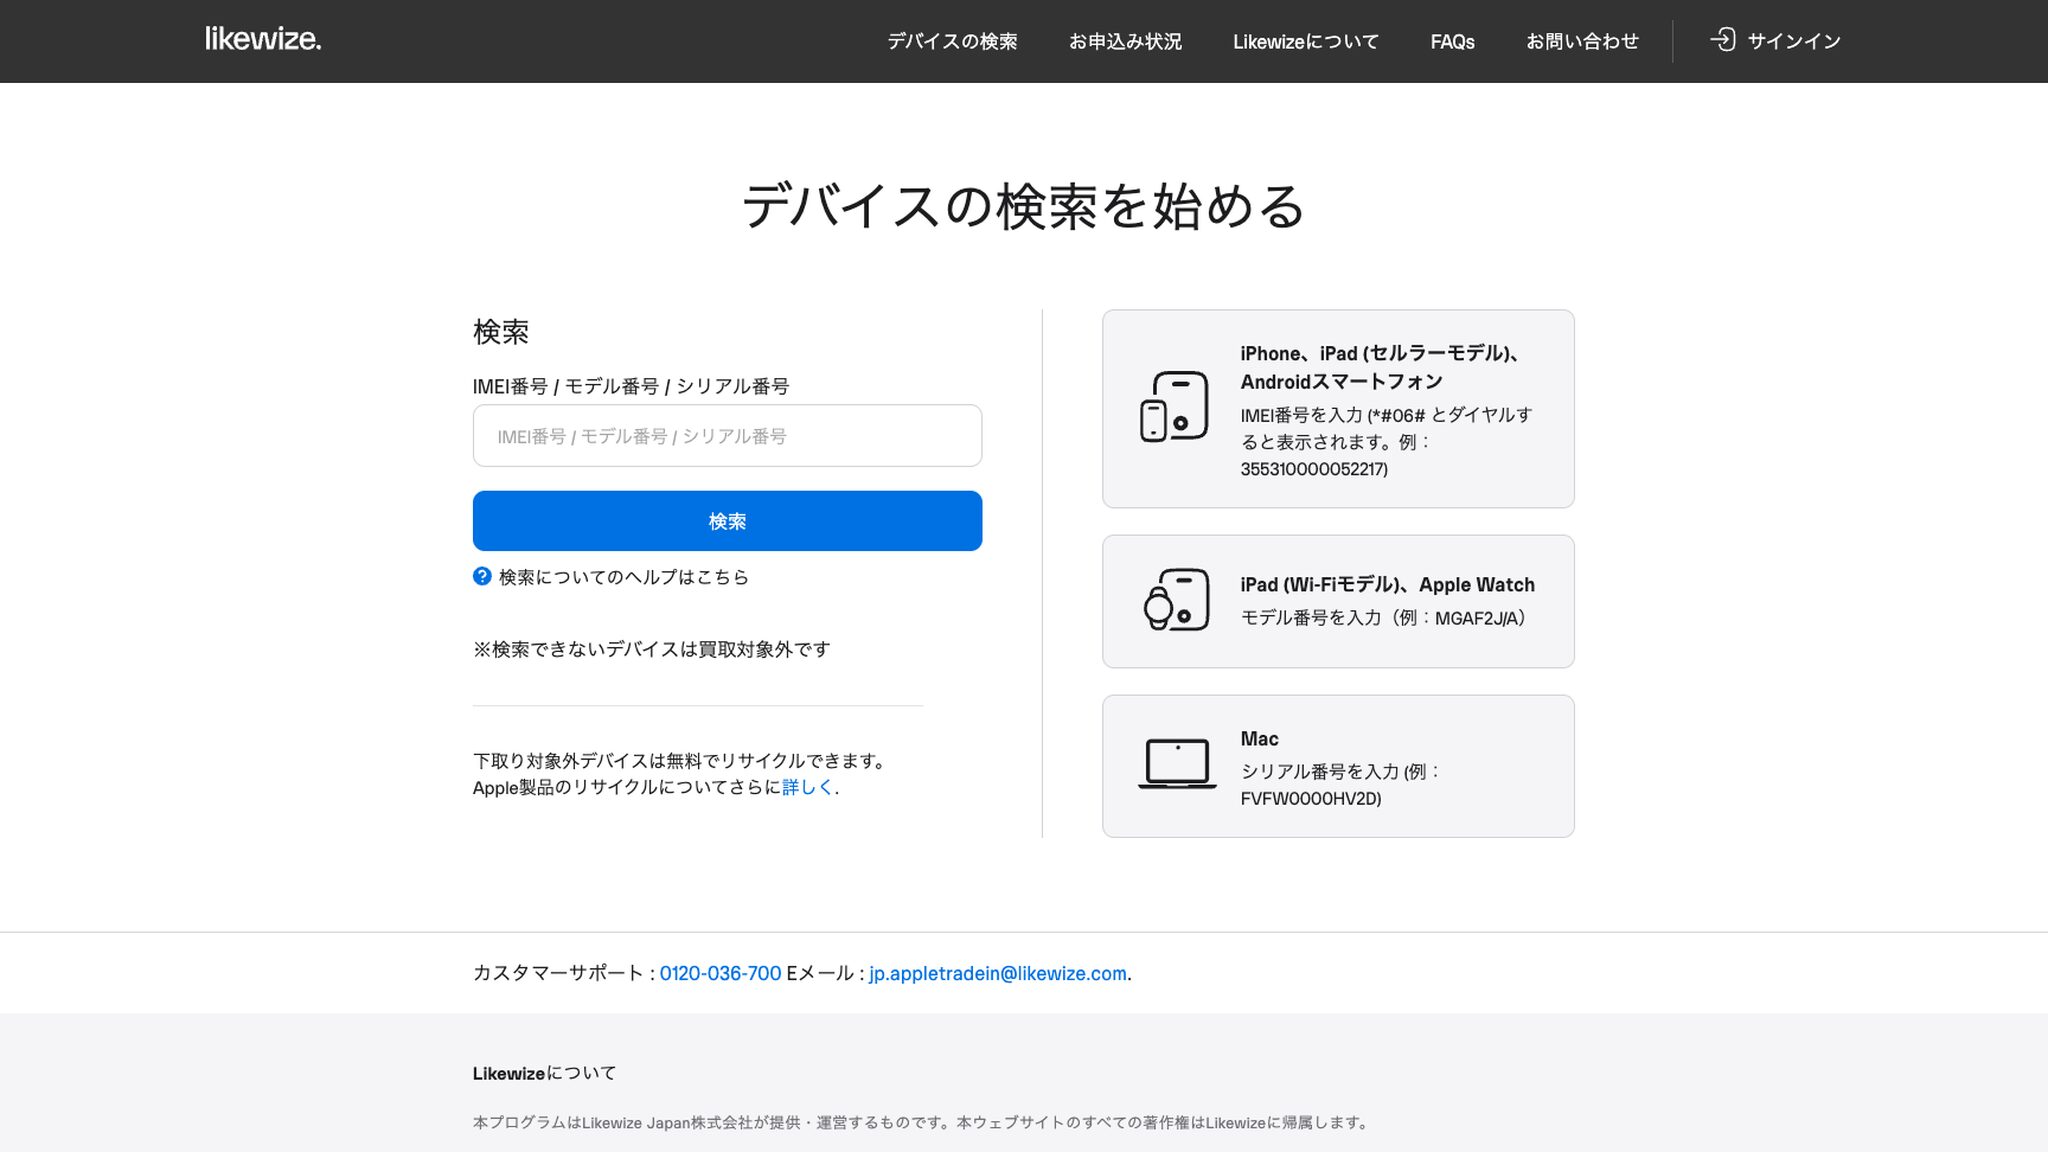Open FAQs navigation item

[x=1452, y=42]
